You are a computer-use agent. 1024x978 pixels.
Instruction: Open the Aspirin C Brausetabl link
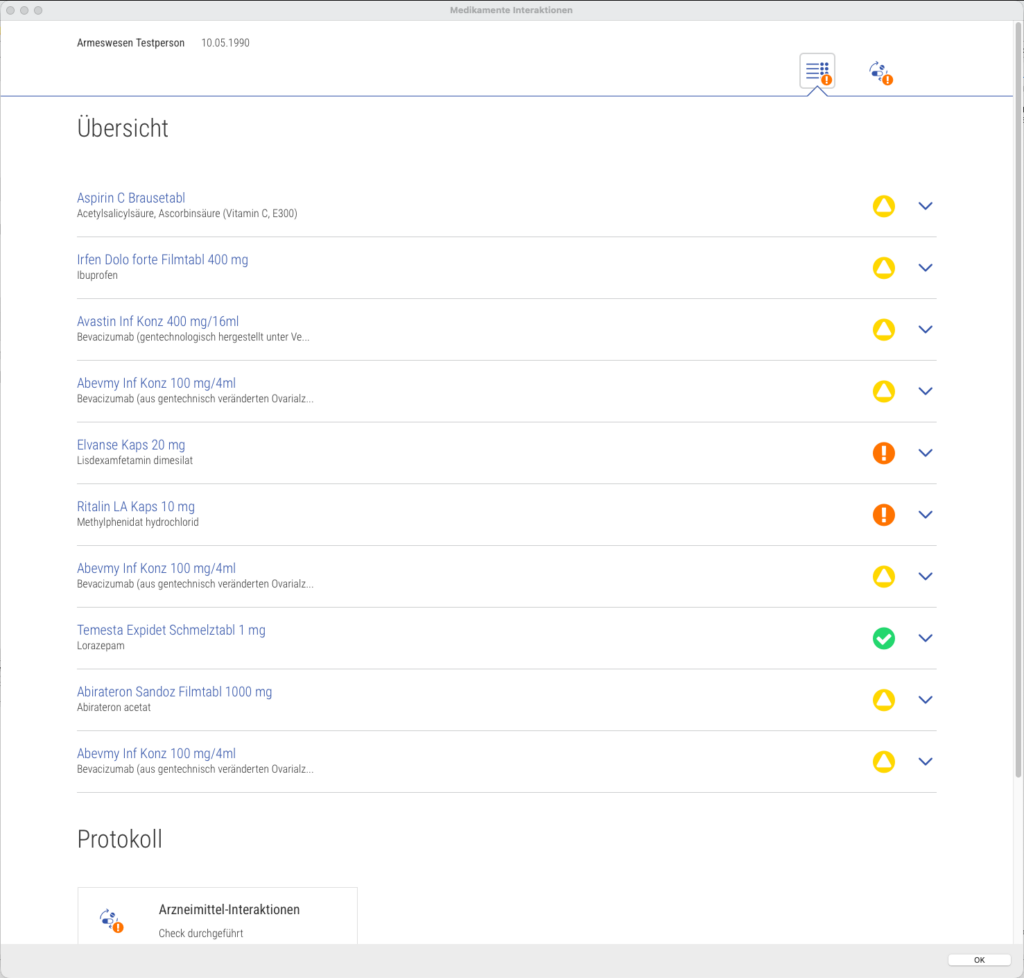pos(131,198)
